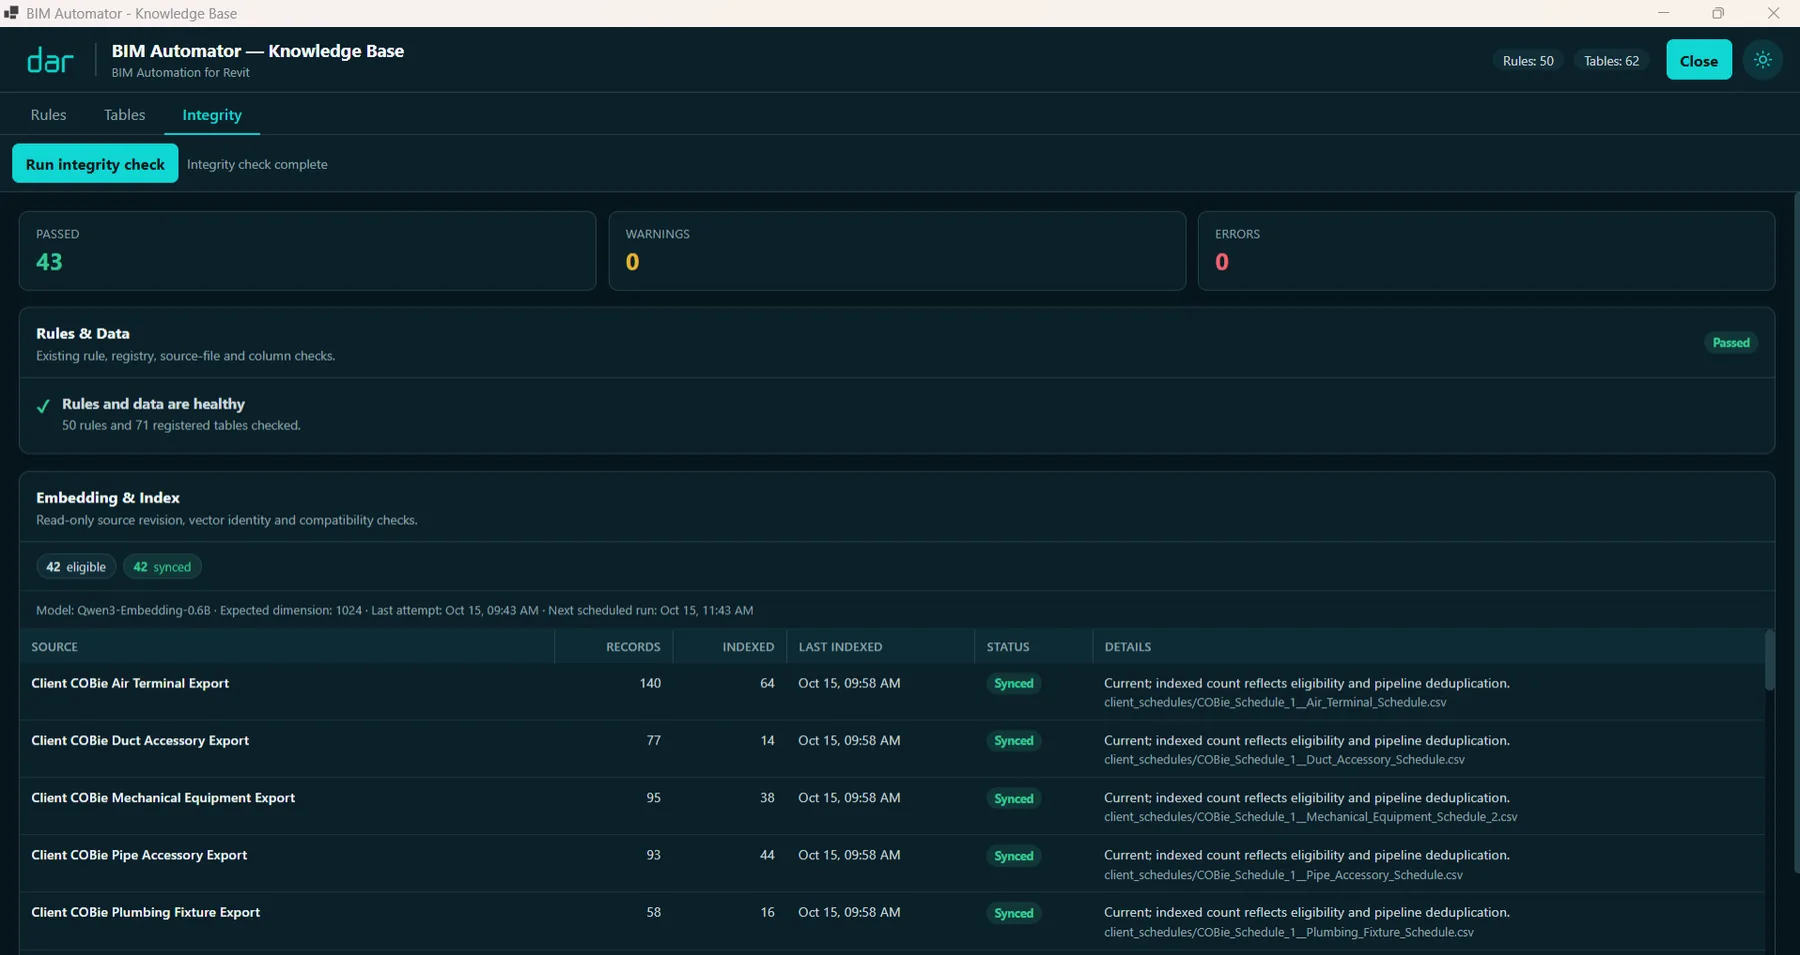Click the Embedding & Index section heading

point(108,498)
